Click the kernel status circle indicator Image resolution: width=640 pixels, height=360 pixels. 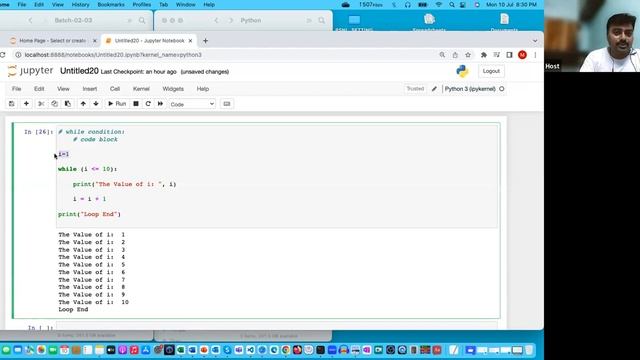coord(502,89)
